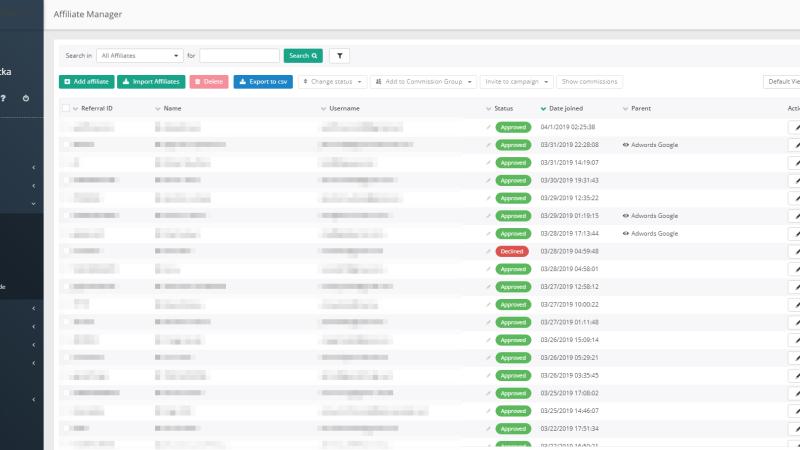Click Adwords Google parent link in 03/28/2019 17:13:44 row
The height and width of the screenshot is (450, 800).
click(655, 234)
